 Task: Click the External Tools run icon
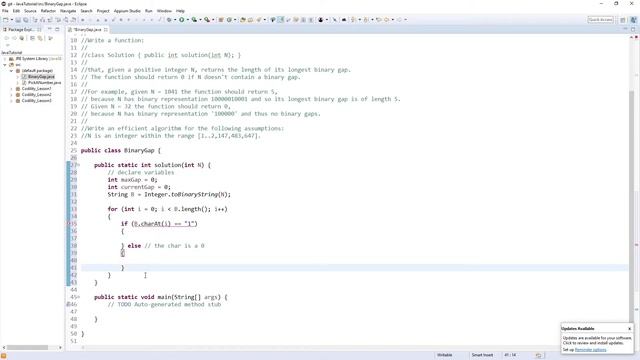coord(207,20)
